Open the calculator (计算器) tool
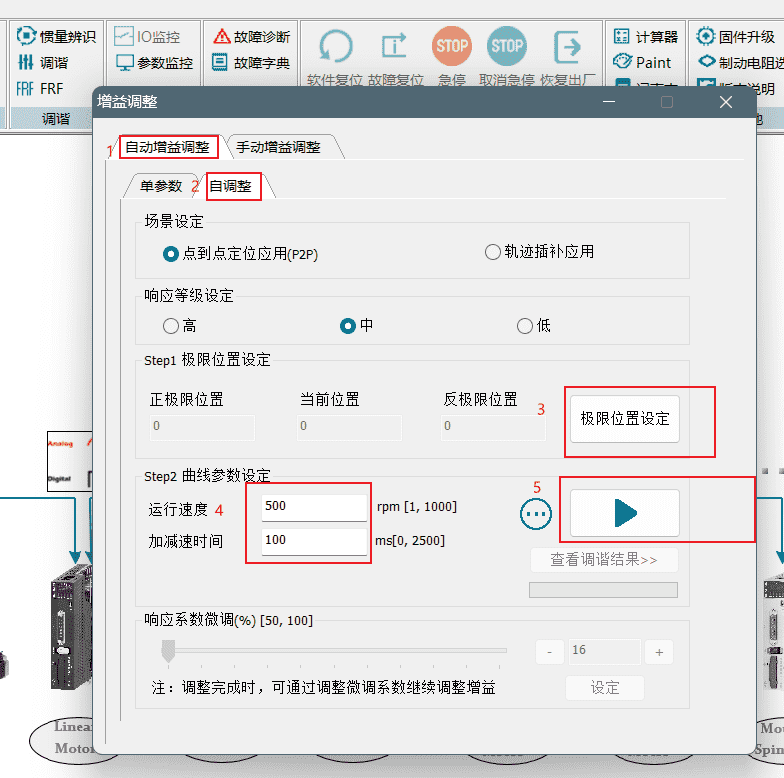 tap(646, 37)
